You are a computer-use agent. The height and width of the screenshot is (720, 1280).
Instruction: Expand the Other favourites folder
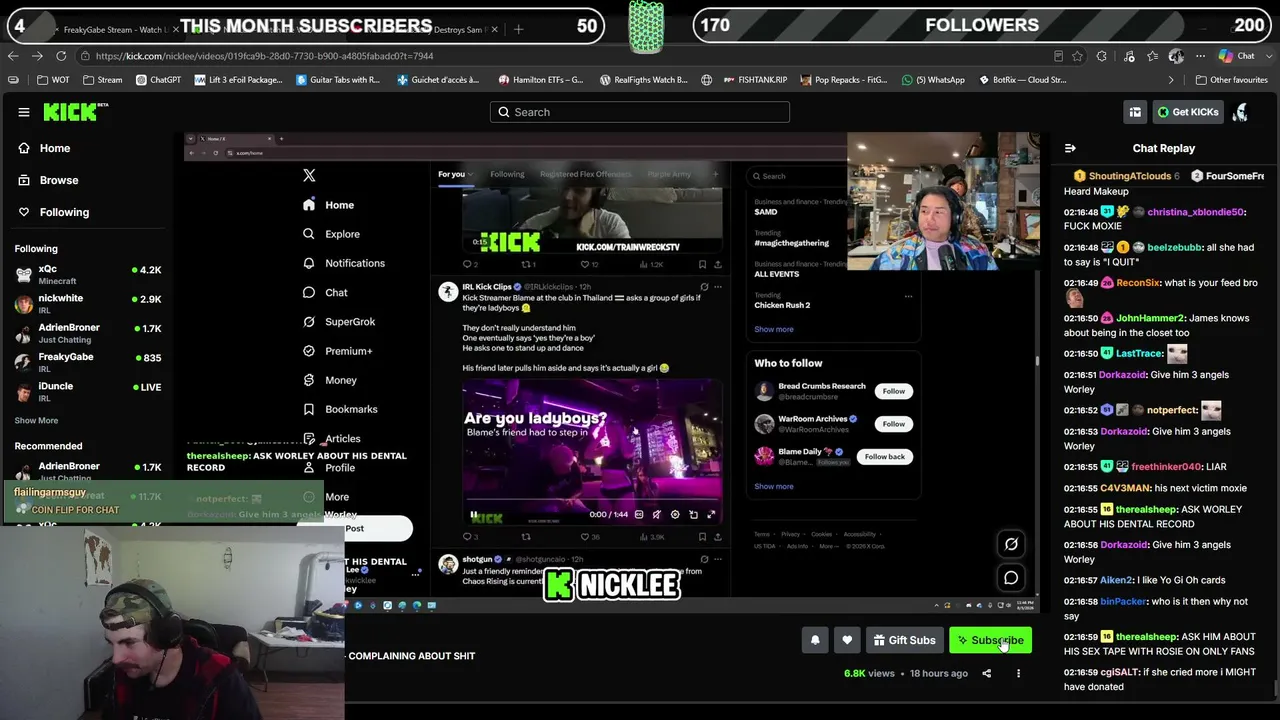(x=1231, y=80)
